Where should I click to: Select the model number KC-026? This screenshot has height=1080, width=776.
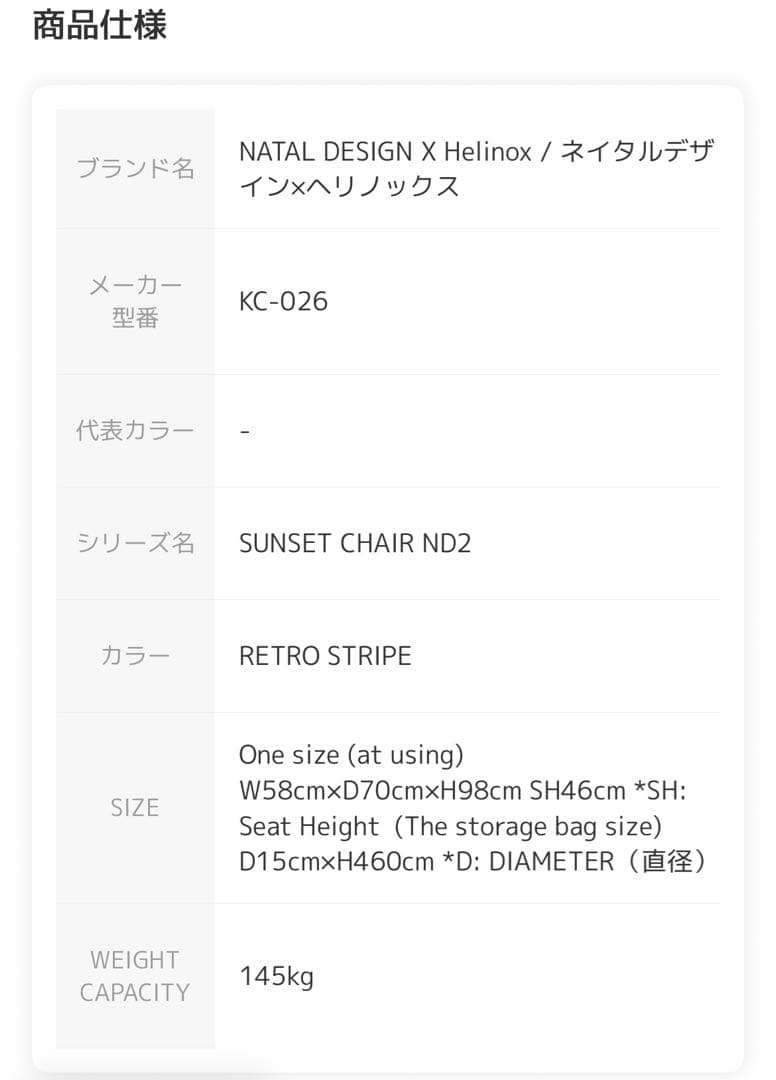[283, 301]
